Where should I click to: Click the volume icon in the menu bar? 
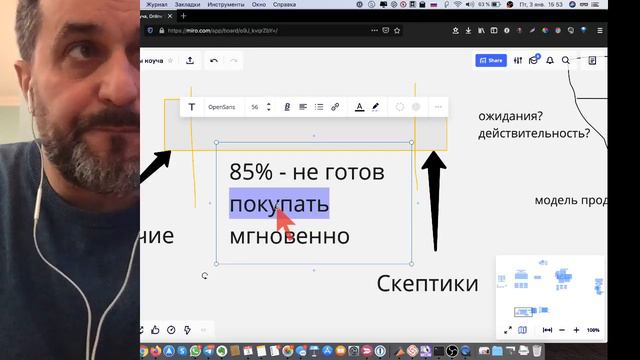[470, 4]
